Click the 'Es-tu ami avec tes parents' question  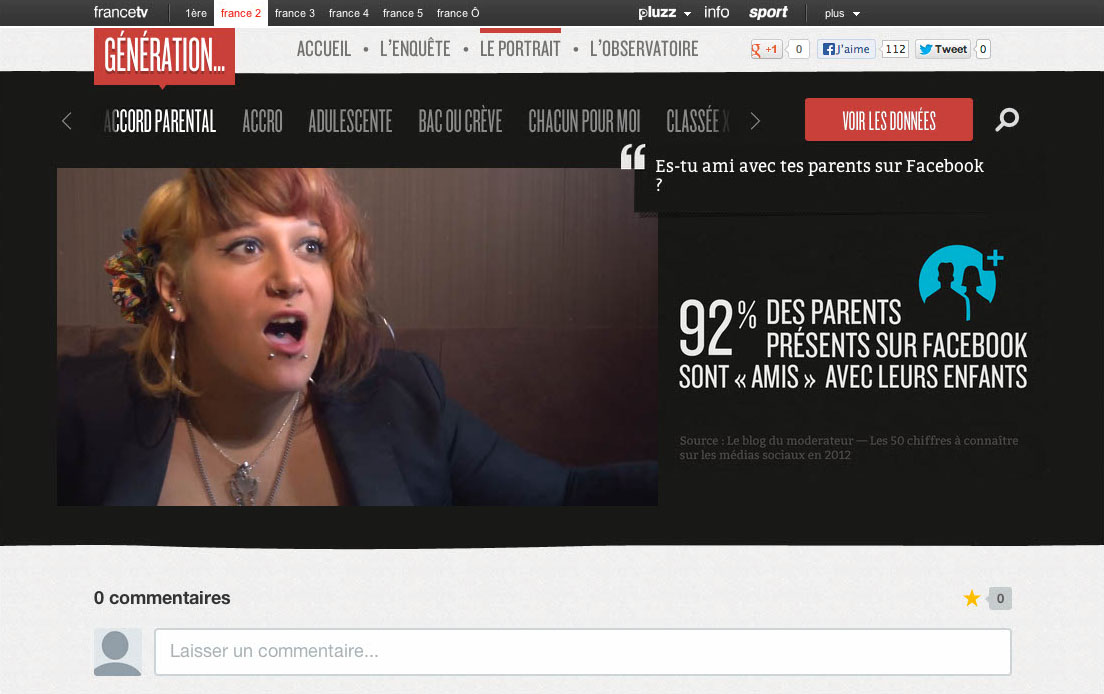[x=820, y=175]
